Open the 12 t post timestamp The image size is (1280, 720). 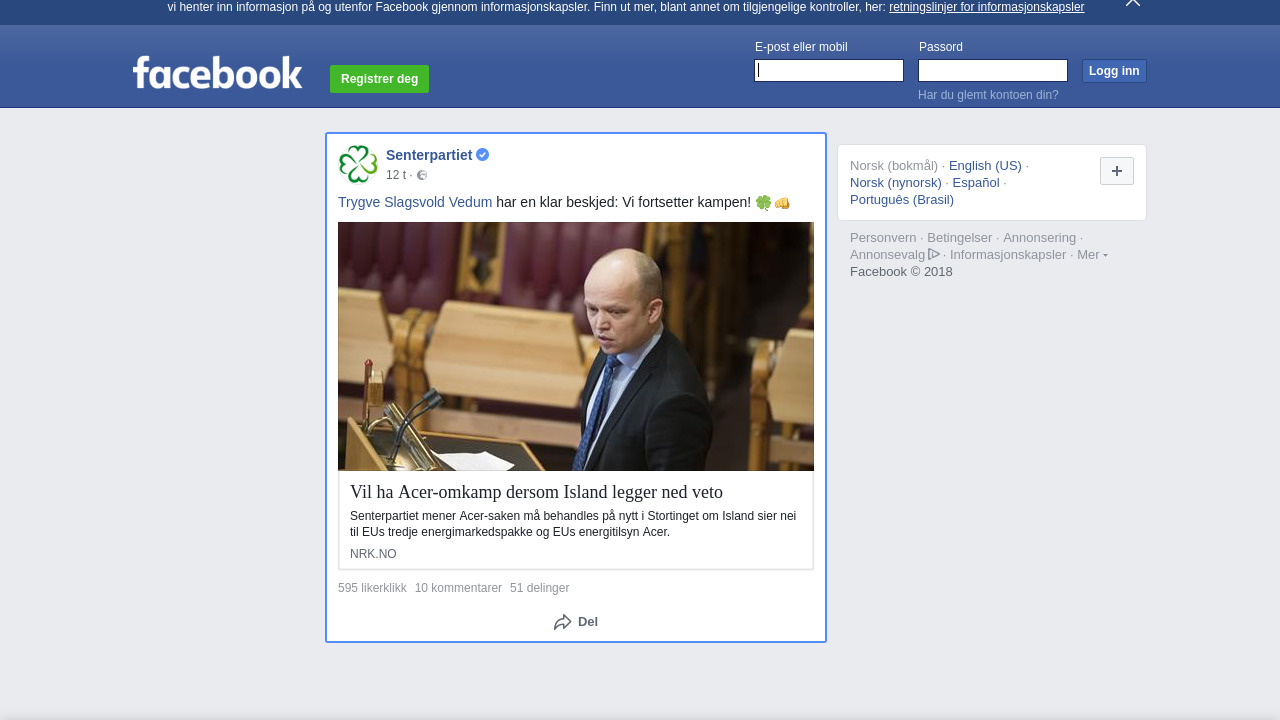click(x=396, y=175)
